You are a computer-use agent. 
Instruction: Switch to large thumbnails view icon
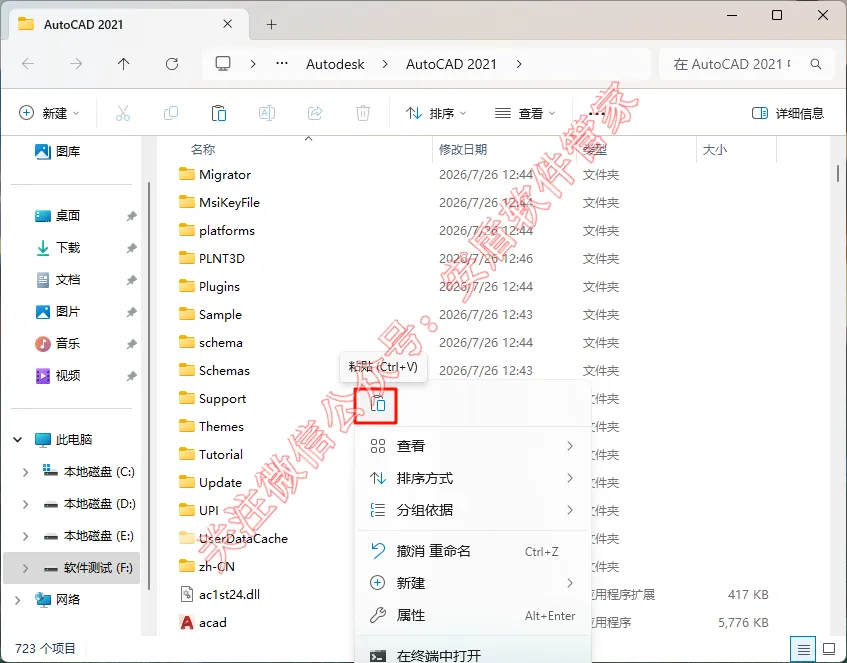pos(829,649)
